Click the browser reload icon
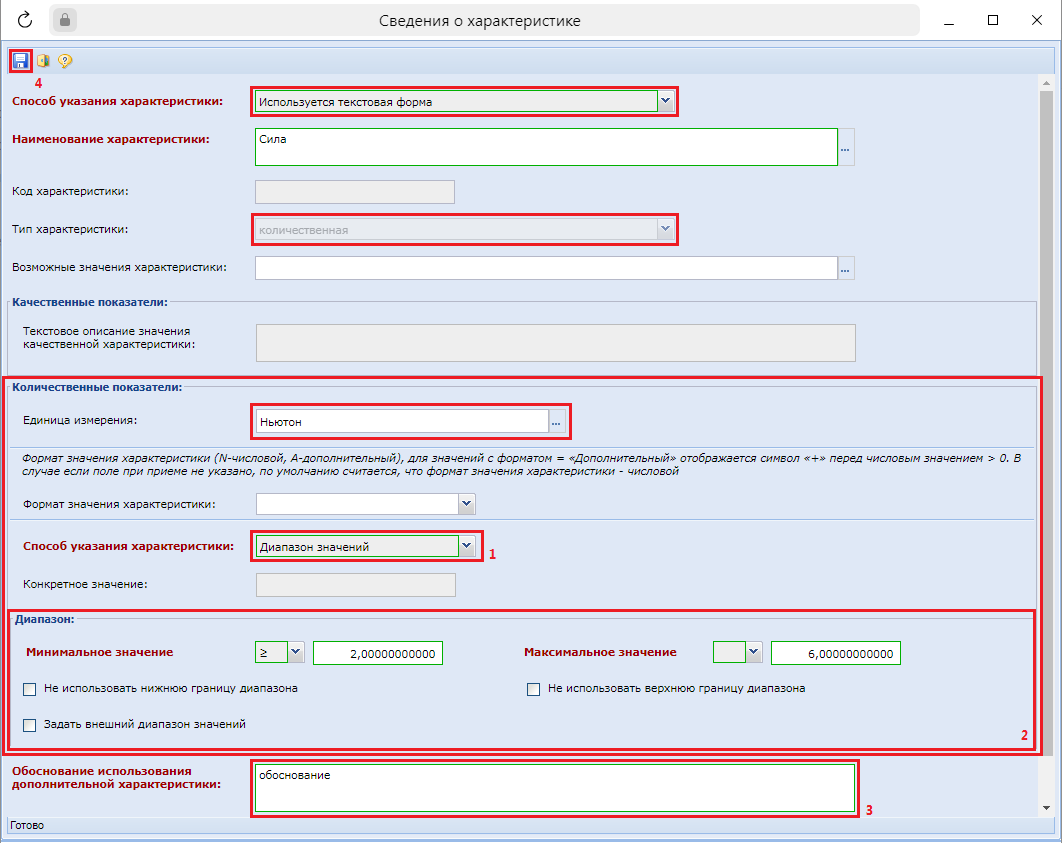 point(26,20)
